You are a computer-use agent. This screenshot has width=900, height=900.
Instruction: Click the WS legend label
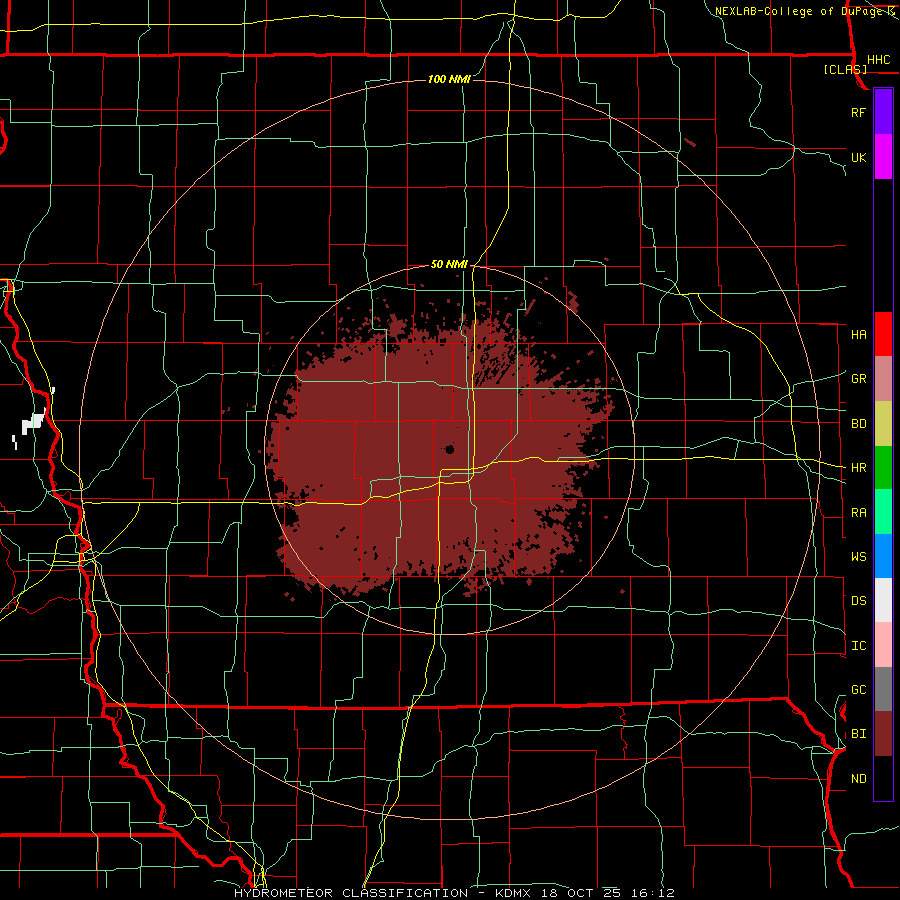click(x=859, y=556)
